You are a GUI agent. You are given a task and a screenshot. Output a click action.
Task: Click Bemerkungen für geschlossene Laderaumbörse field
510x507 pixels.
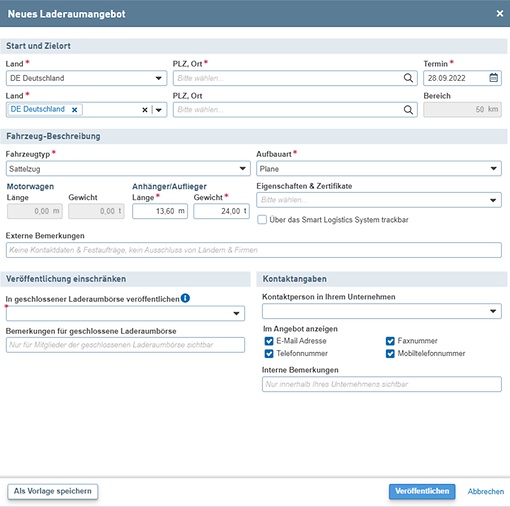tap(125, 345)
